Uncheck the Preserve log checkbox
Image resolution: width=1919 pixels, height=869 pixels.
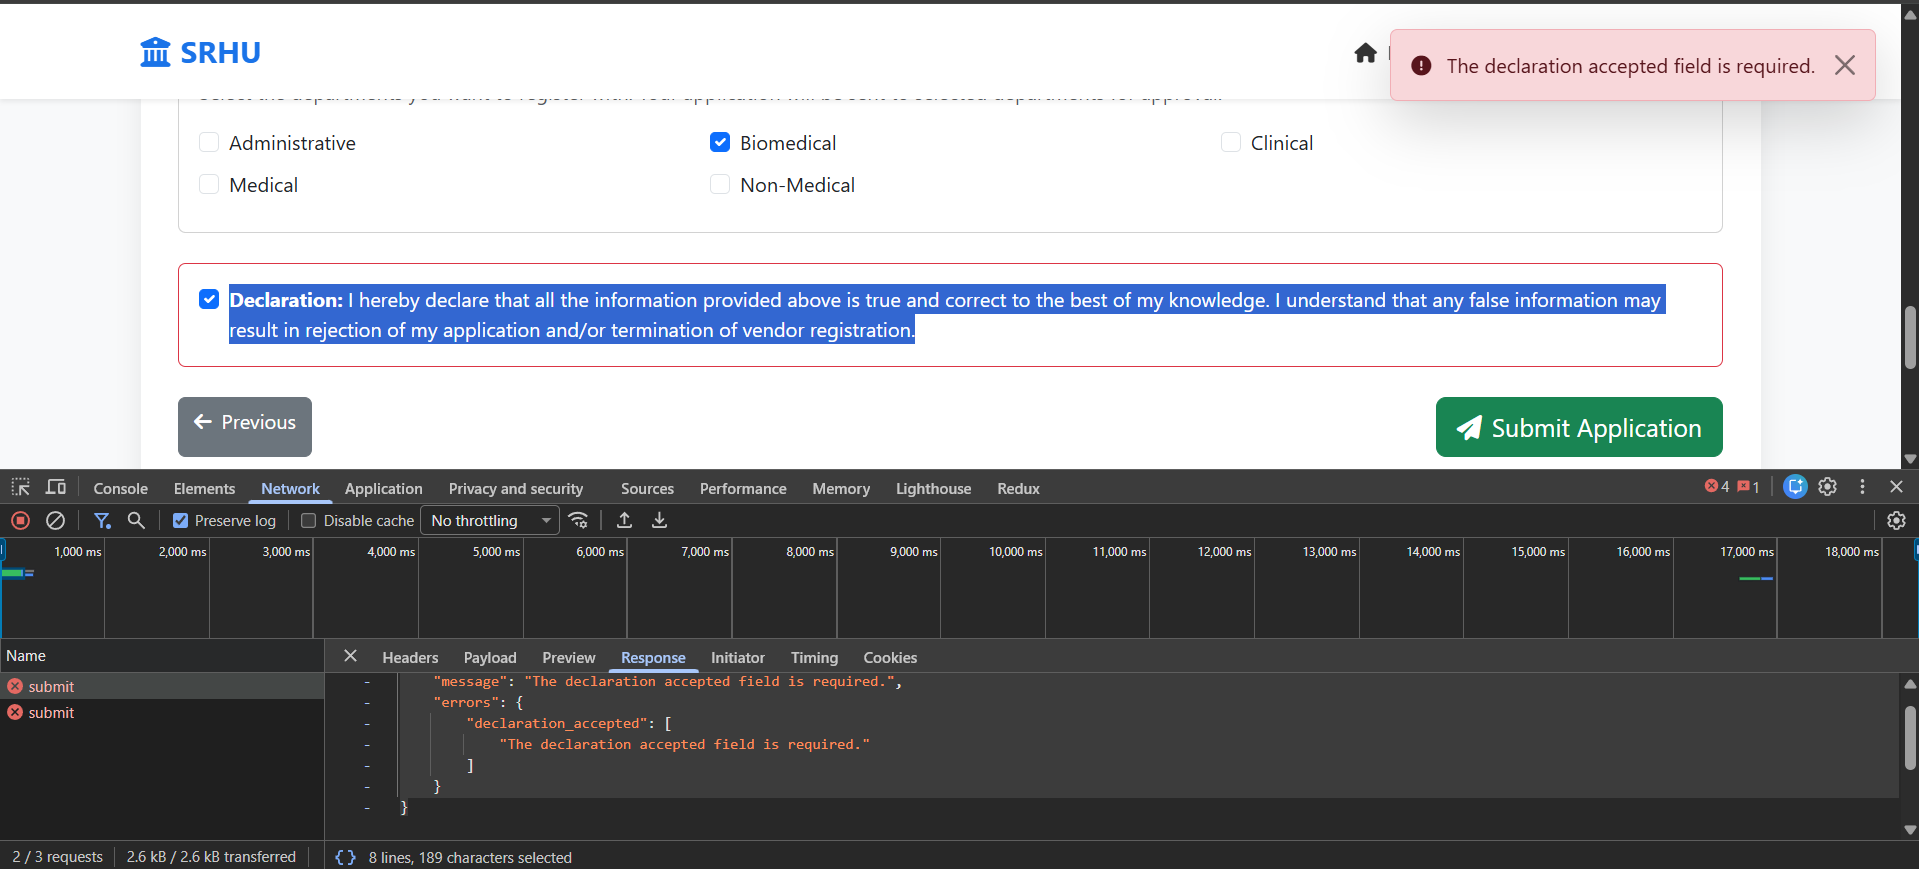click(181, 520)
